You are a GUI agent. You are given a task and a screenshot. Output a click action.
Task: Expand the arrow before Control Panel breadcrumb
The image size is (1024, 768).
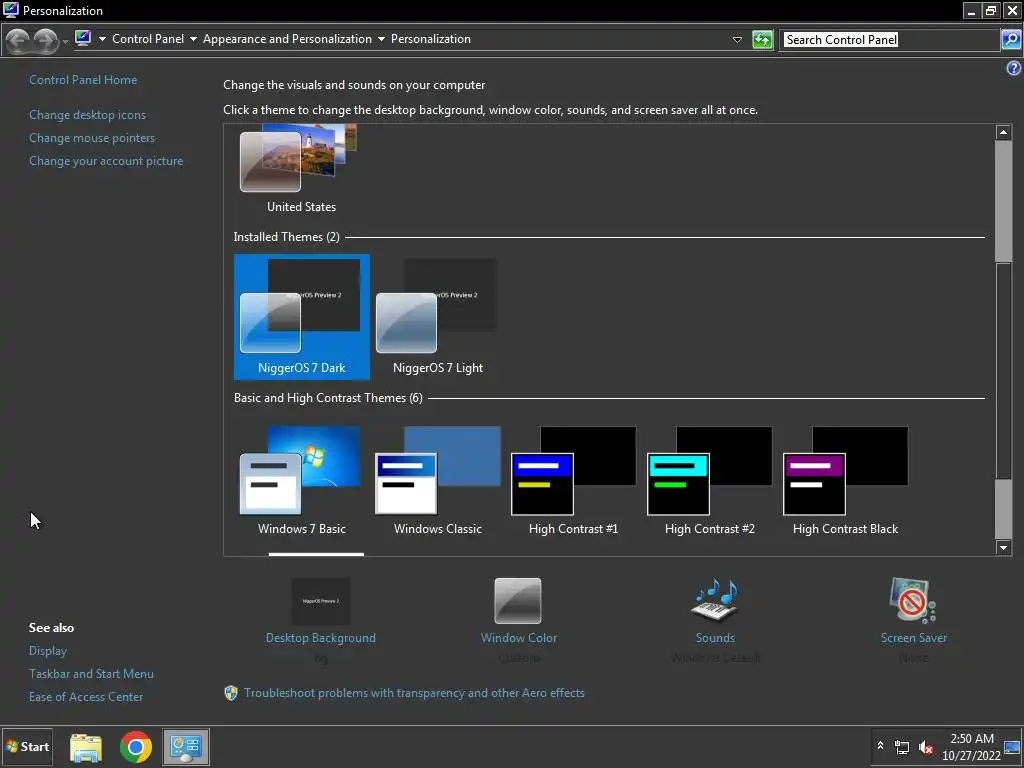tap(102, 39)
